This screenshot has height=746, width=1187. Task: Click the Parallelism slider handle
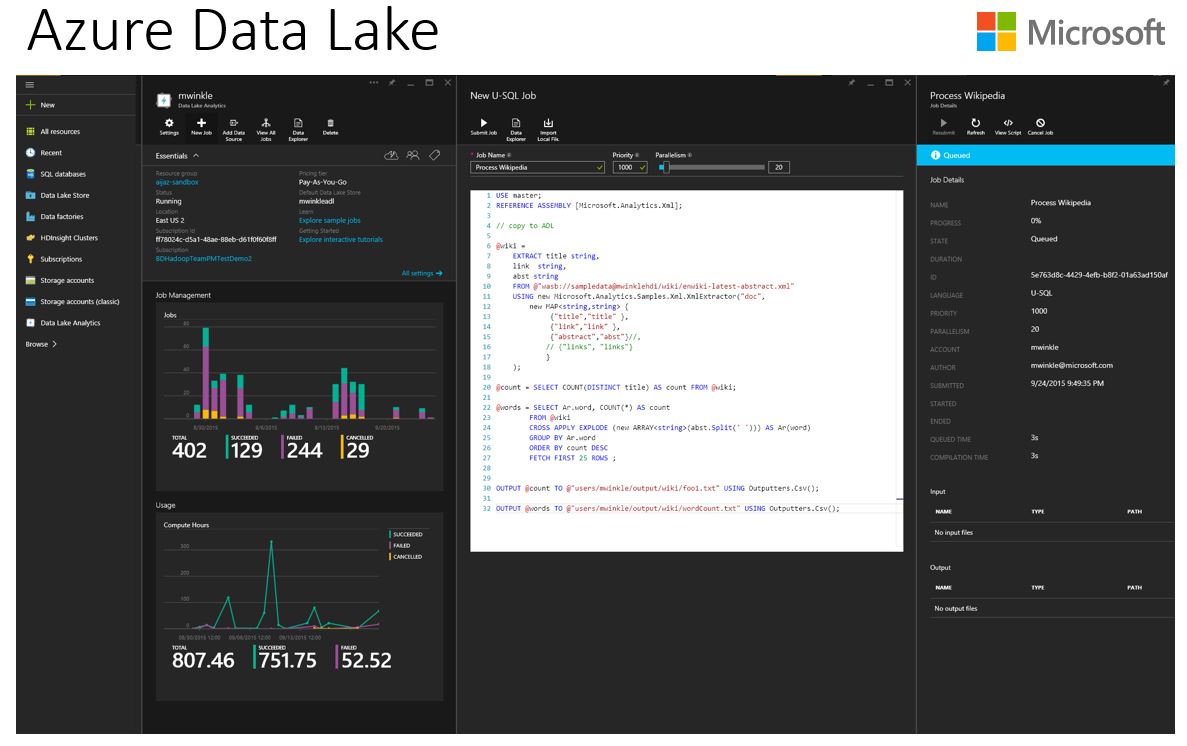point(665,167)
